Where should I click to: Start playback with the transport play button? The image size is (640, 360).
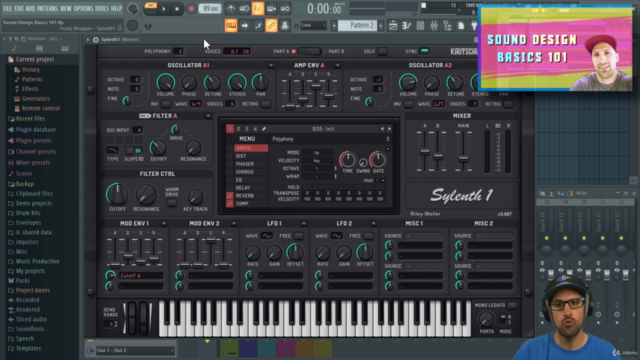pyautogui.click(x=164, y=9)
